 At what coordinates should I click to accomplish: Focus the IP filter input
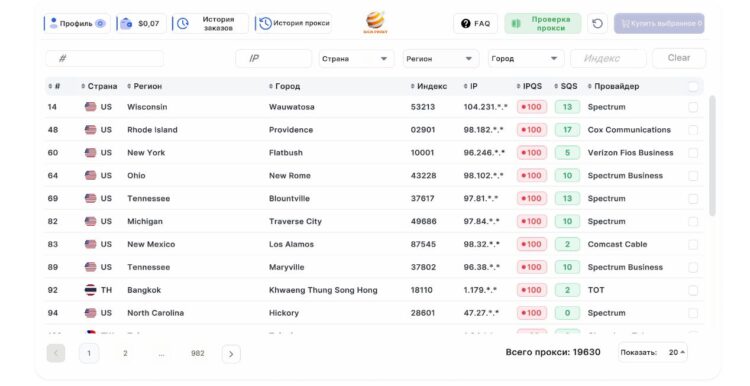[274, 58]
